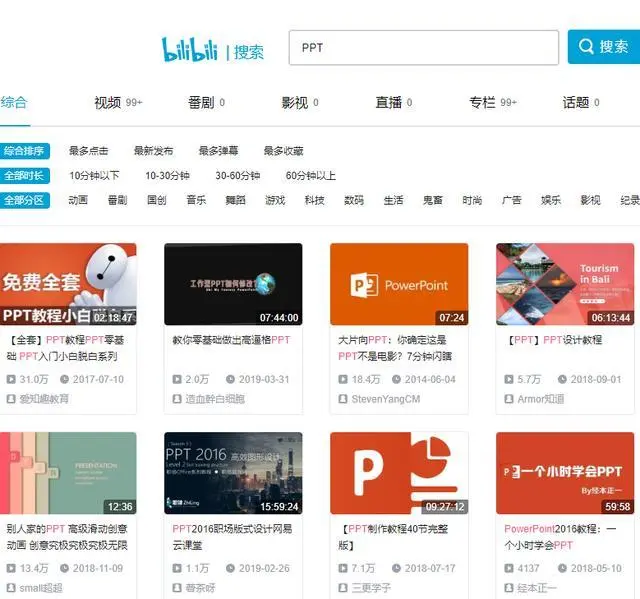The image size is (640, 599).
Task: Open the 07:44:00 dark globe thumbnail
Action: coord(233,284)
